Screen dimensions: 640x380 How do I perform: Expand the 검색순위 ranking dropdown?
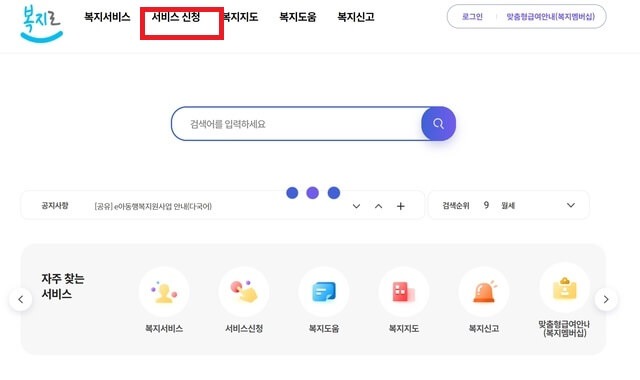pyautogui.click(x=571, y=205)
